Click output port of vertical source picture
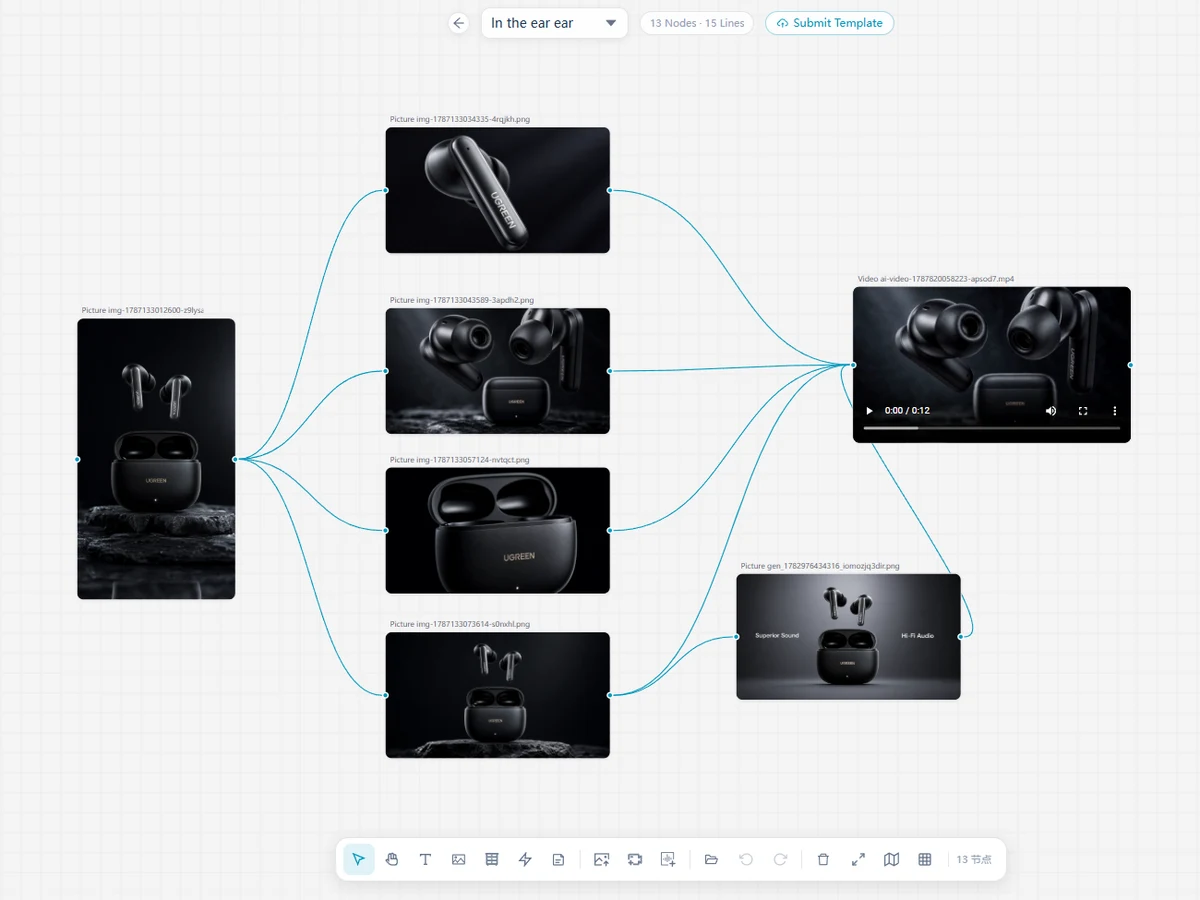 235,459
